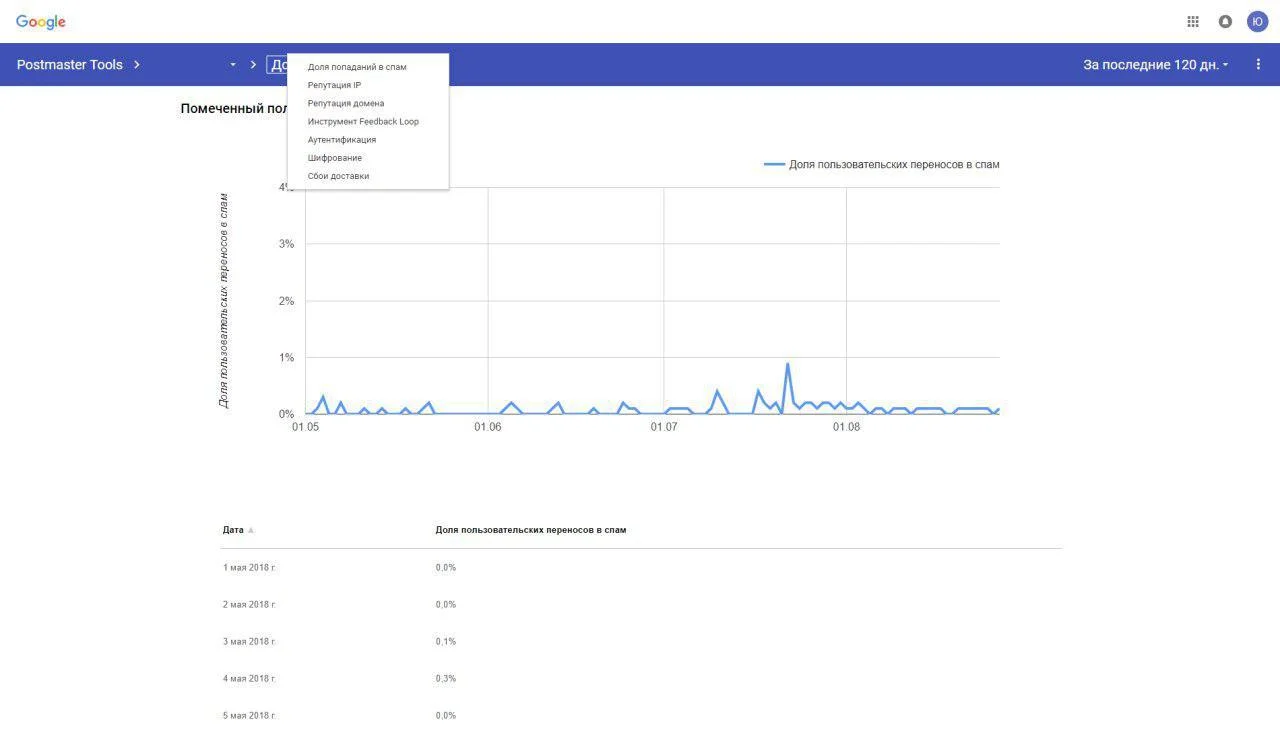Select Шифрование menu option

pos(335,158)
